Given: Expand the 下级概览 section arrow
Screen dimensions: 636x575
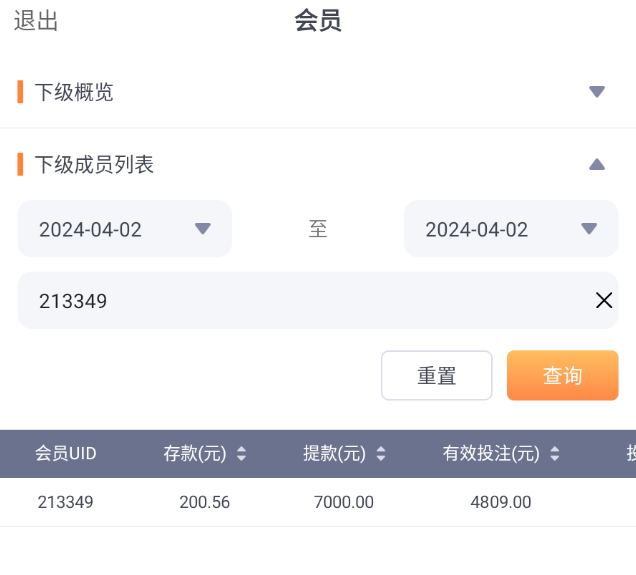Looking at the screenshot, I should pyautogui.click(x=597, y=92).
